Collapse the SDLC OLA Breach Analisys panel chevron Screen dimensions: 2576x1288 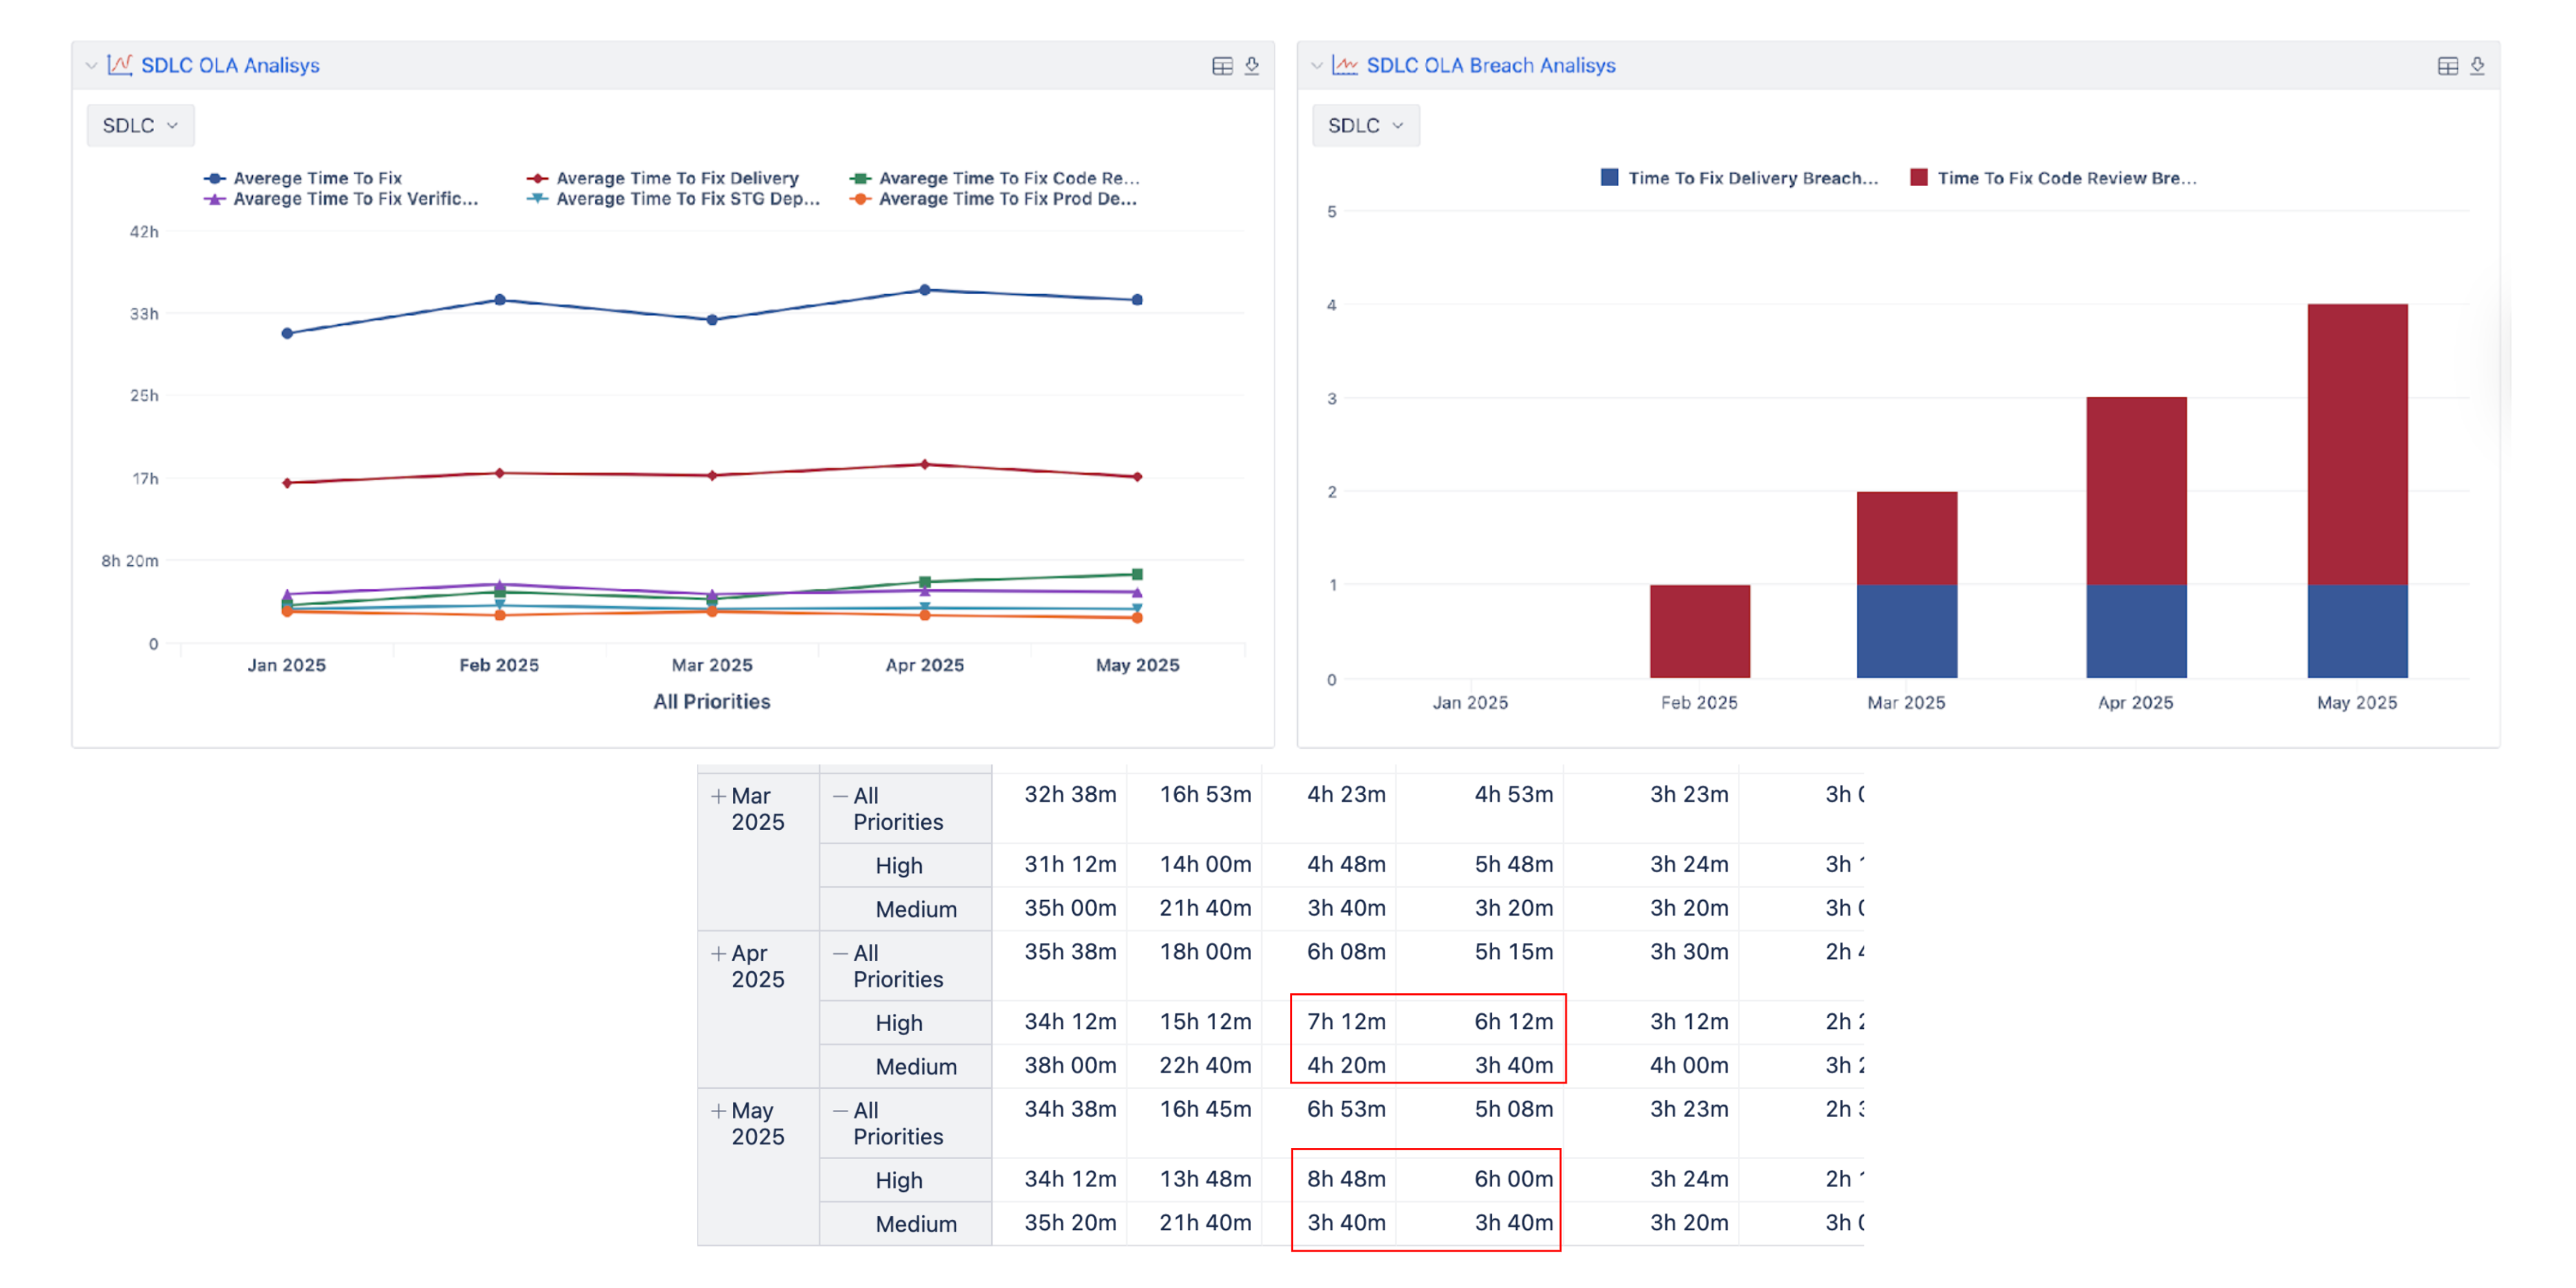coord(1316,66)
